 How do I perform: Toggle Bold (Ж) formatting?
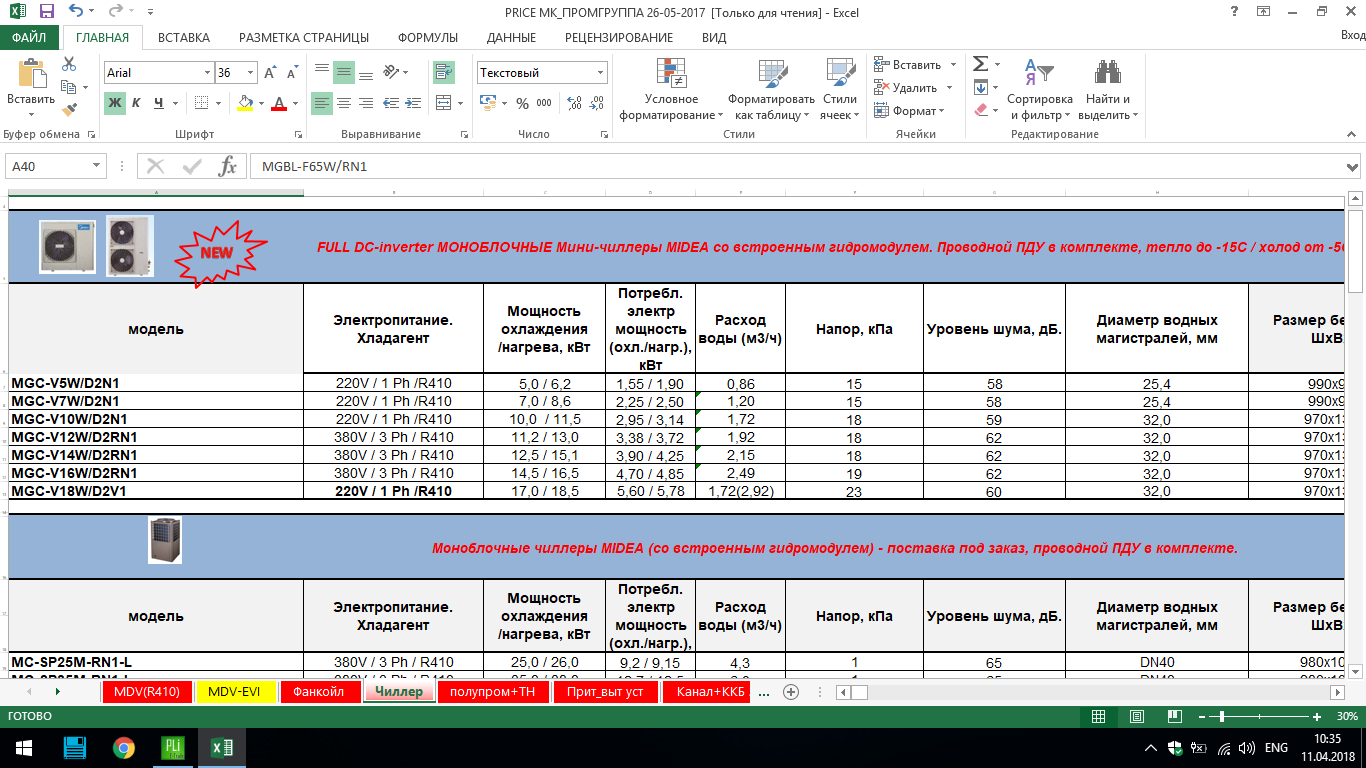(x=115, y=103)
